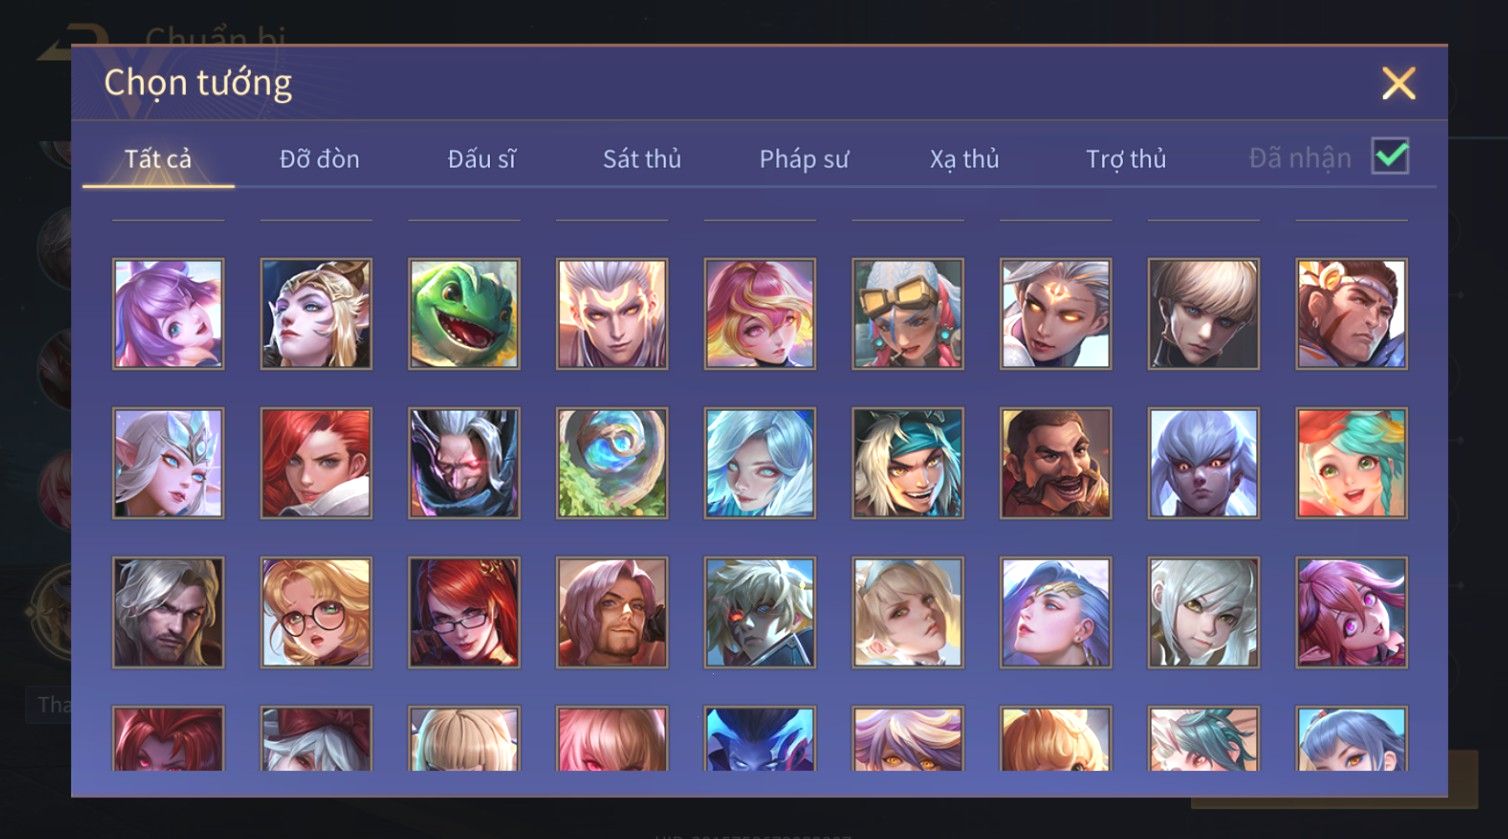The image size is (1508, 839).
Task: Switch to the Trợ thủ tab
Action: coord(1126,158)
